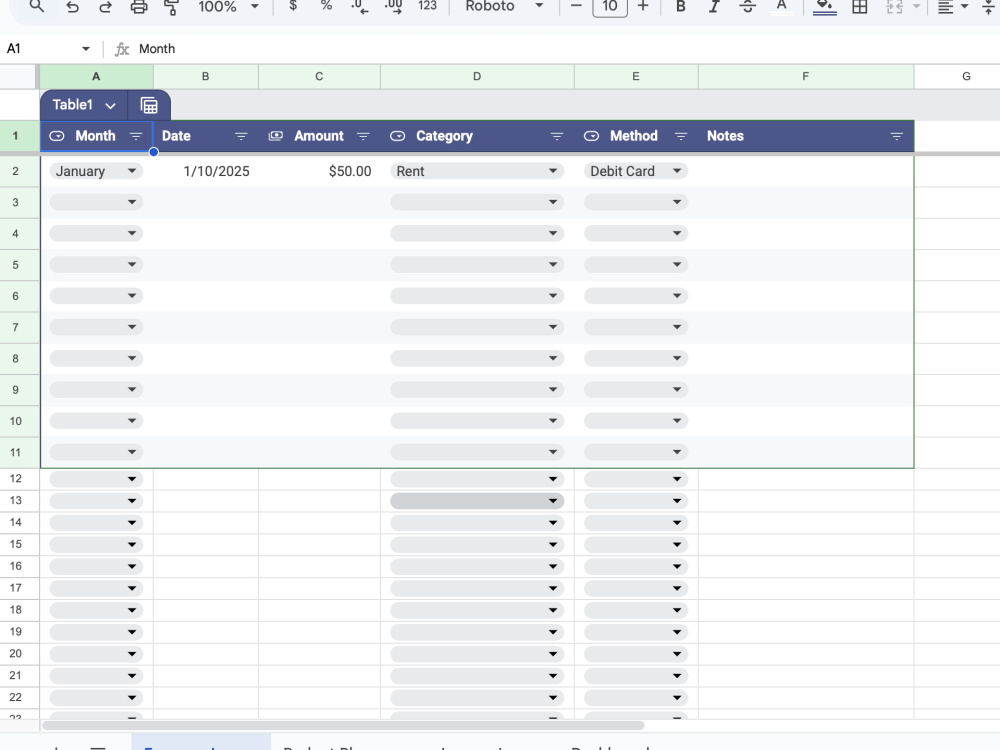Decrease font size with minus button

point(576,6)
